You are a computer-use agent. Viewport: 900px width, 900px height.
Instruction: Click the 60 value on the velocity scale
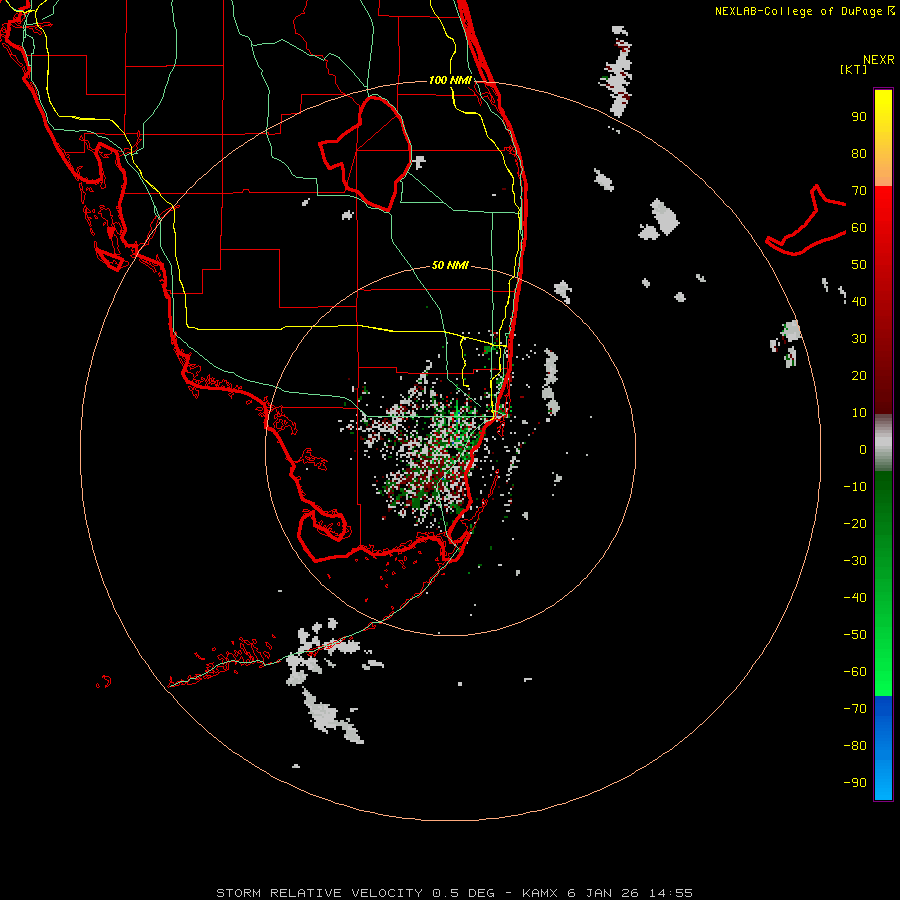859,228
